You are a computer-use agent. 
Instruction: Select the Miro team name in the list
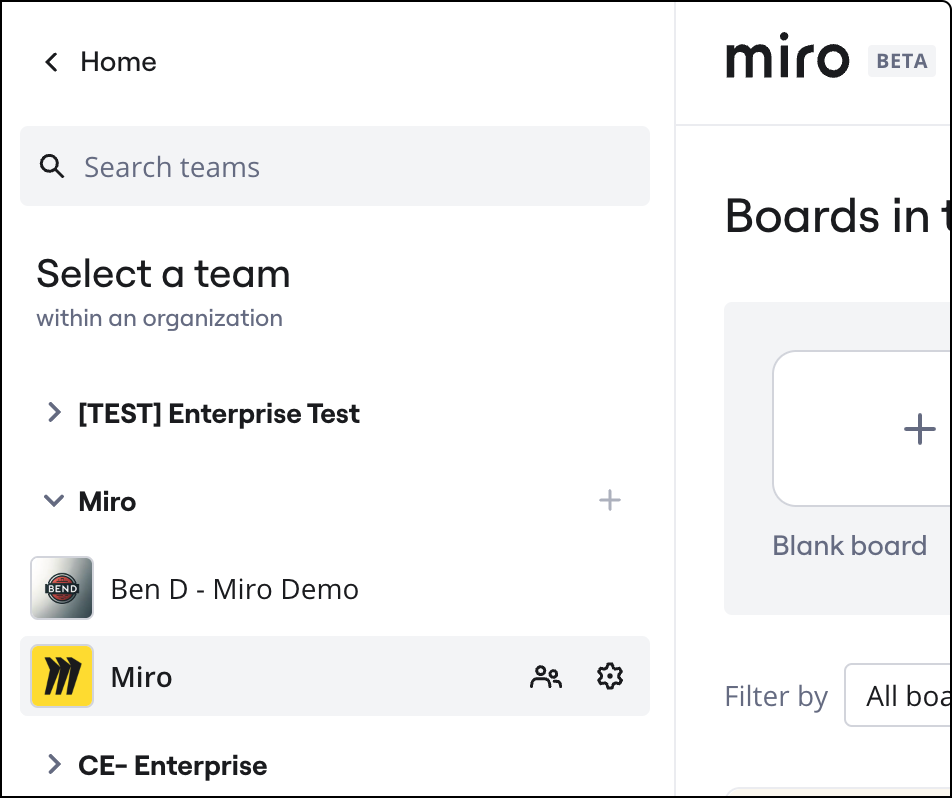(x=141, y=677)
